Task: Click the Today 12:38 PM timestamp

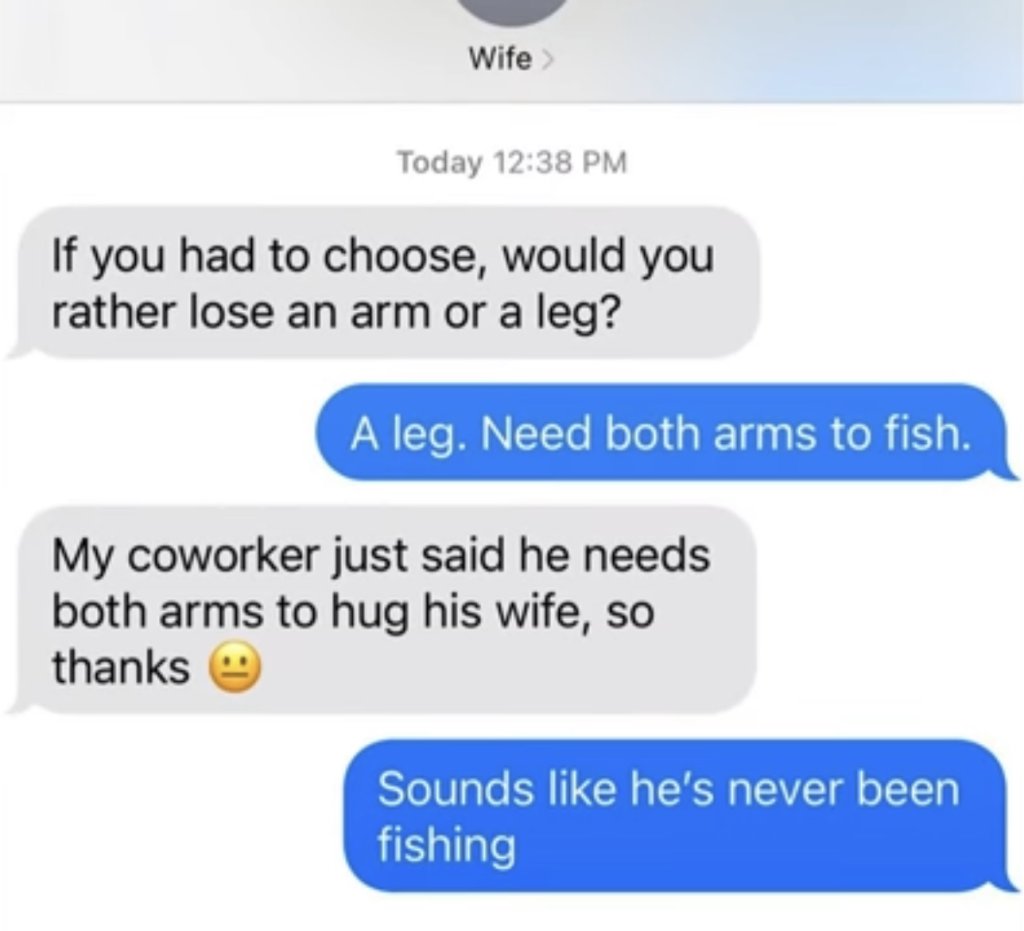Action: pos(513,162)
